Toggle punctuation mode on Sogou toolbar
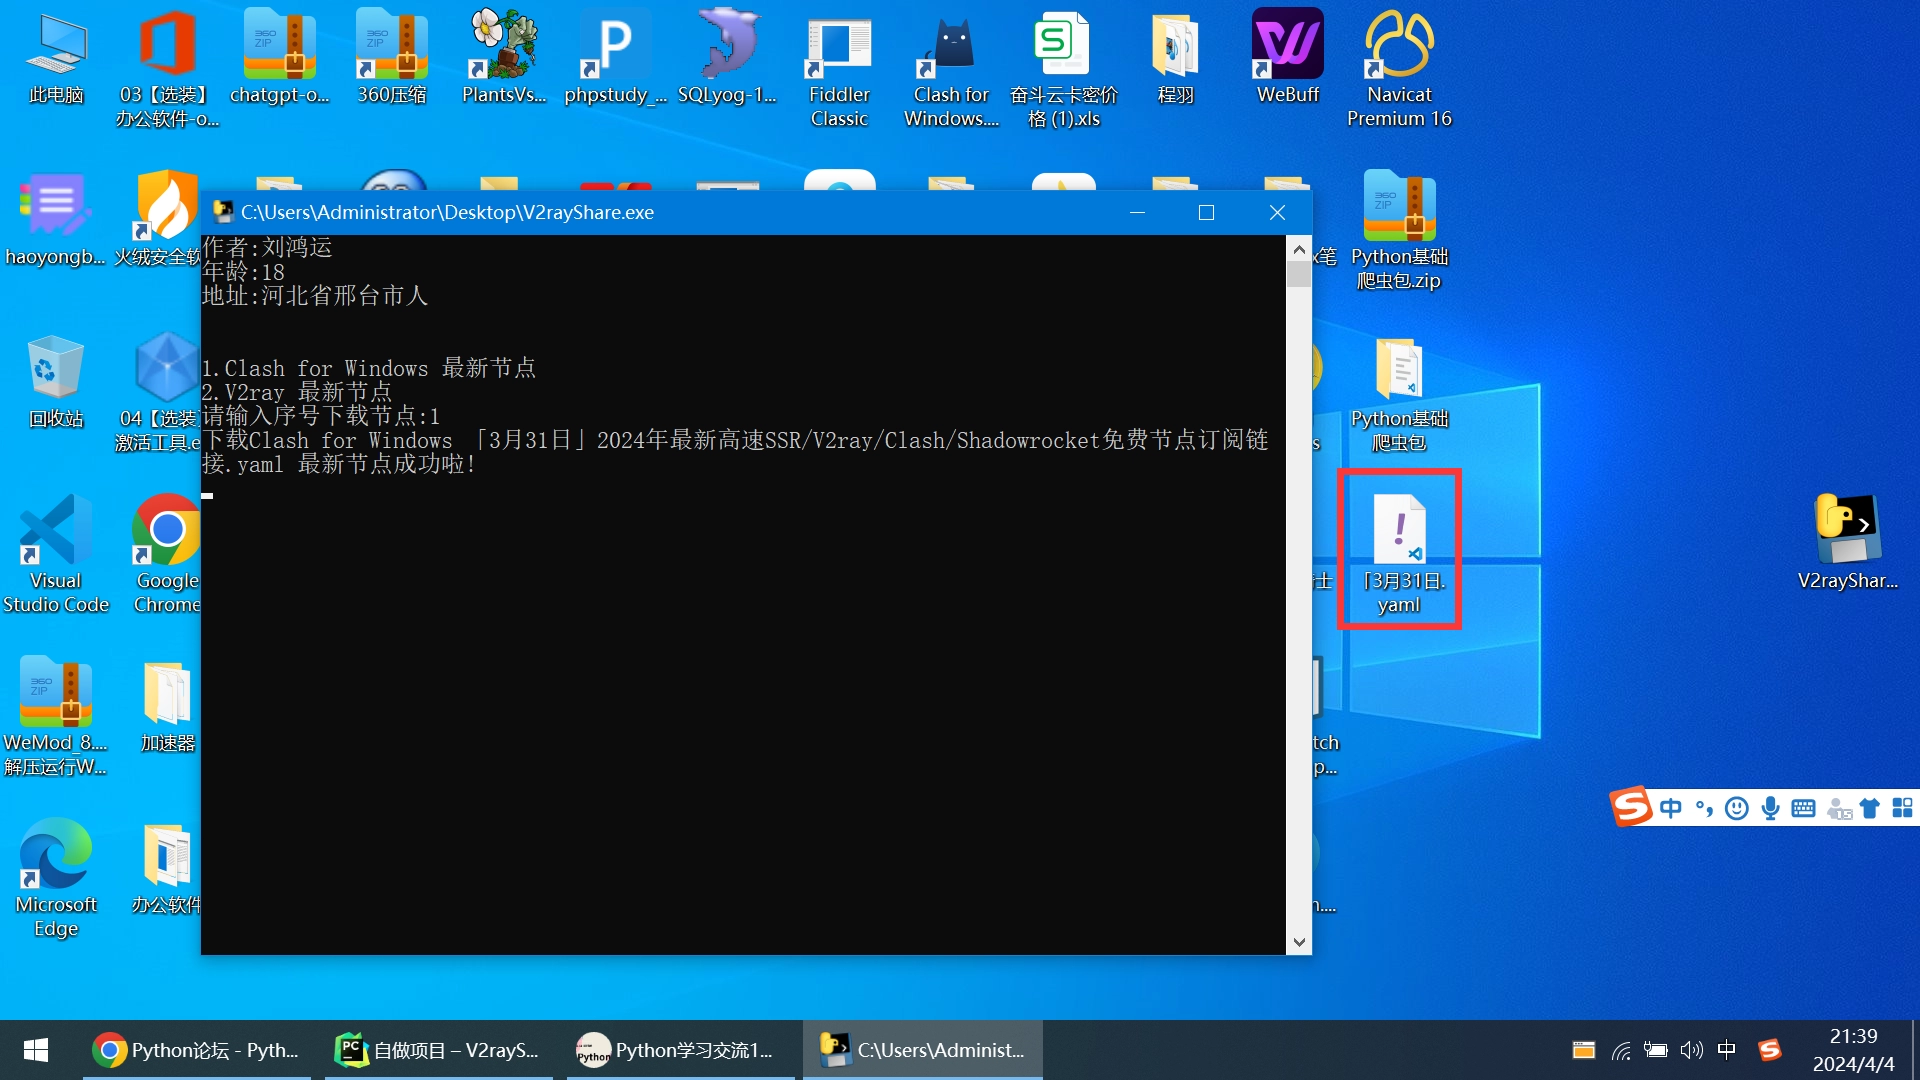 click(1704, 808)
